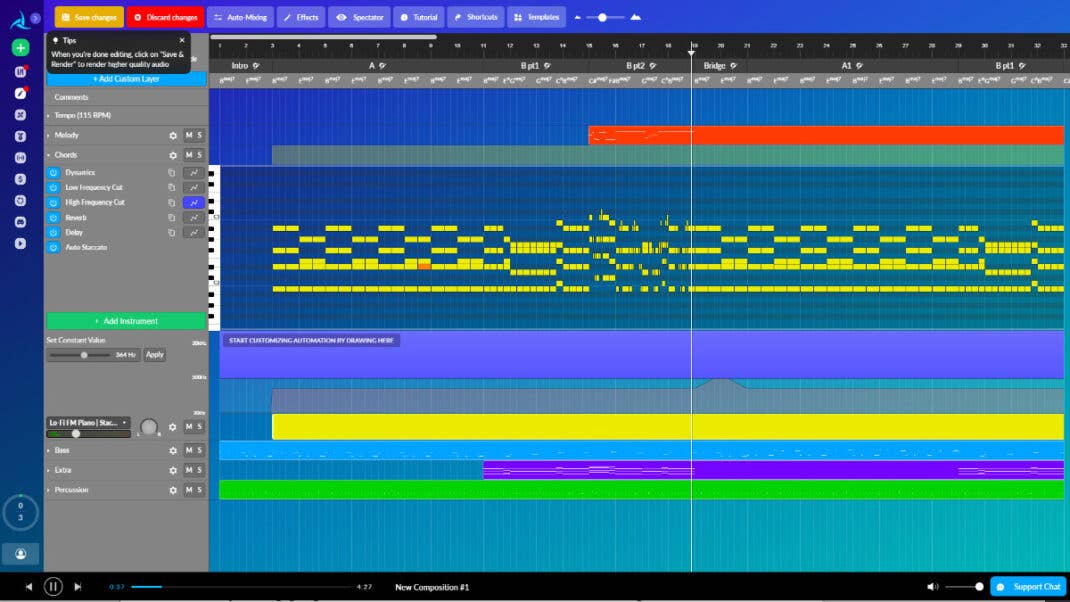Solo the Chords layer
The height and width of the screenshot is (602, 1070).
(x=199, y=155)
